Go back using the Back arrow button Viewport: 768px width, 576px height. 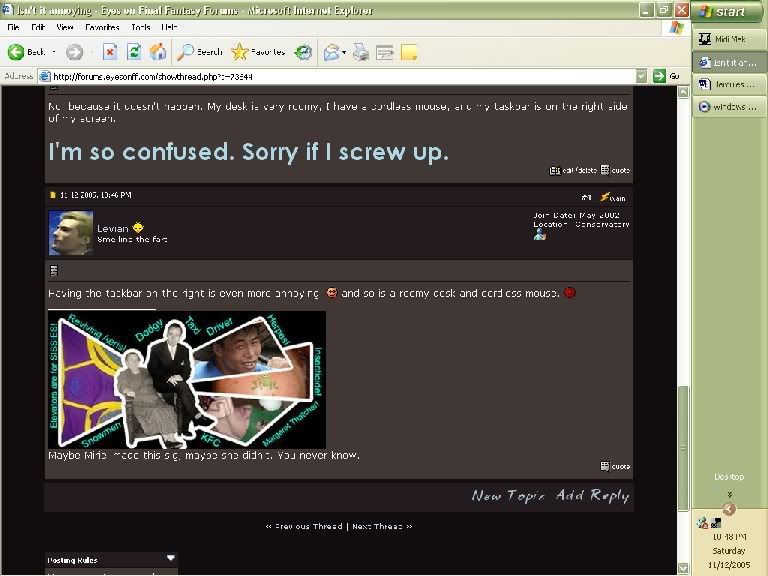(x=27, y=51)
